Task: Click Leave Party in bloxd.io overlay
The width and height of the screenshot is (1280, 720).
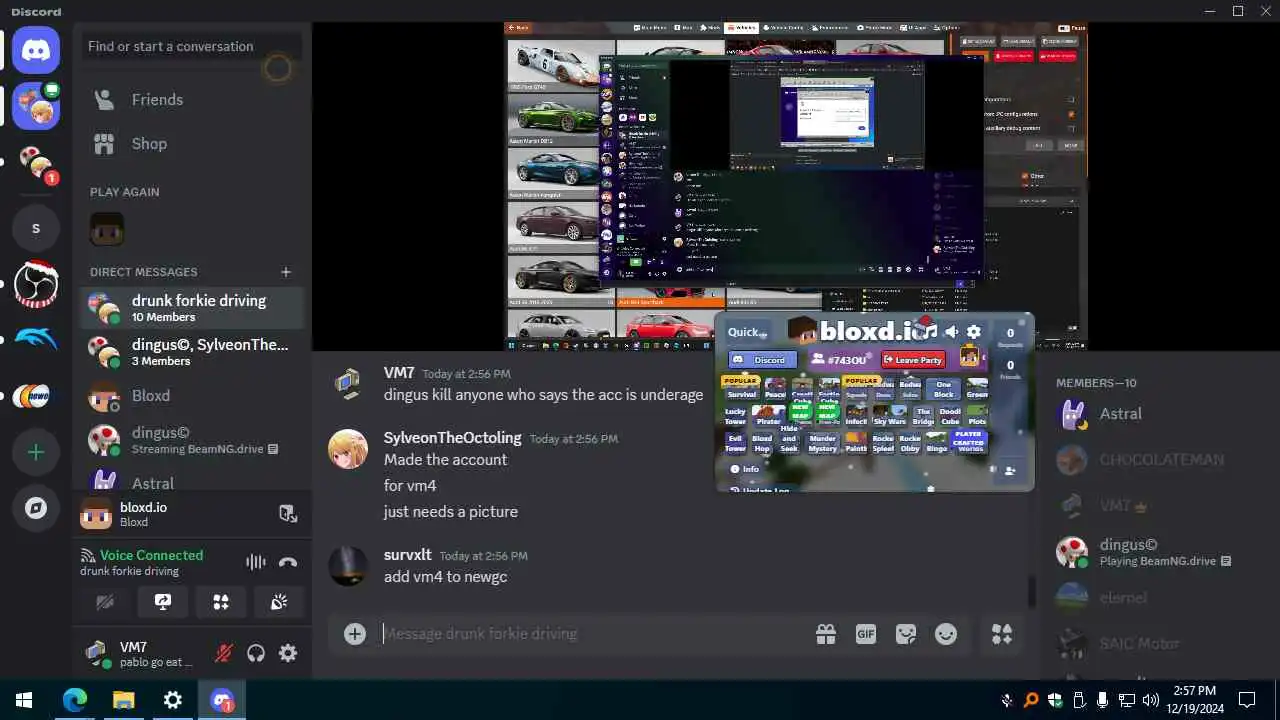Action: [913, 360]
